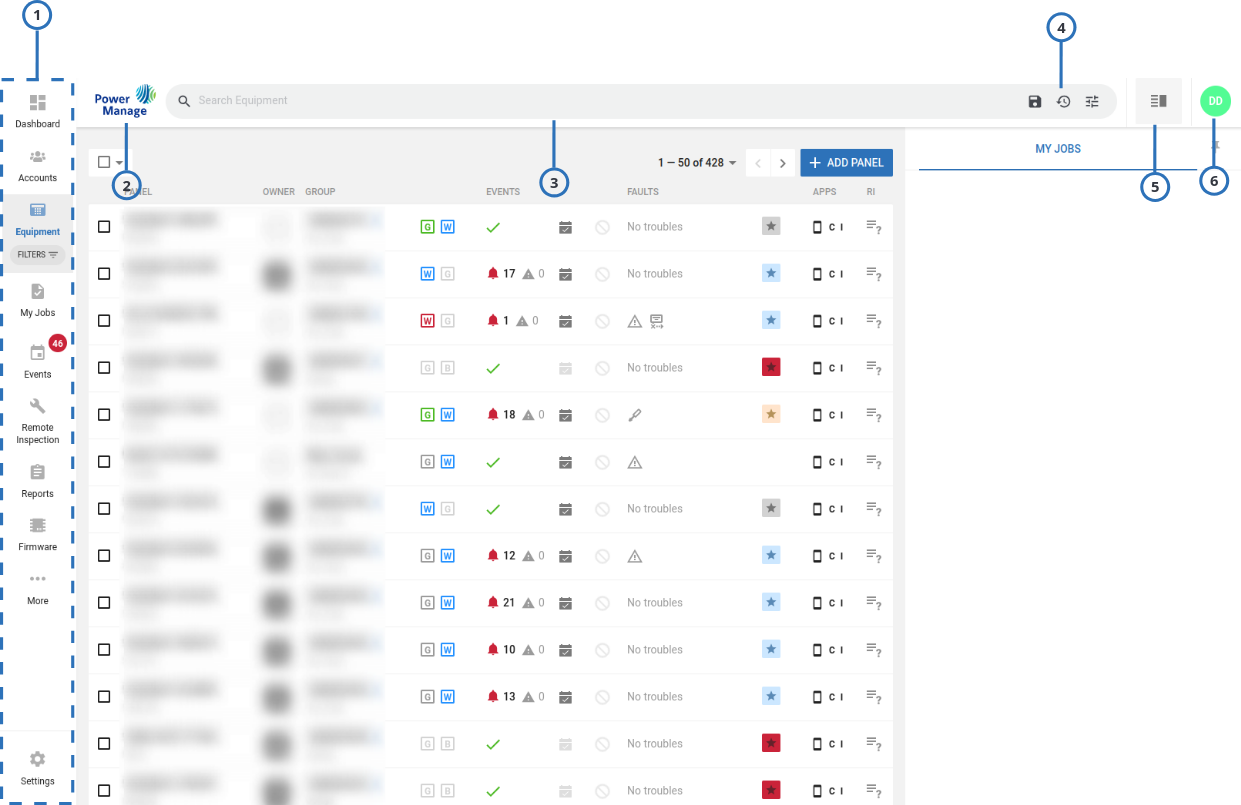
Task: Open the Dashboard page from sidebar
Action: click(37, 110)
